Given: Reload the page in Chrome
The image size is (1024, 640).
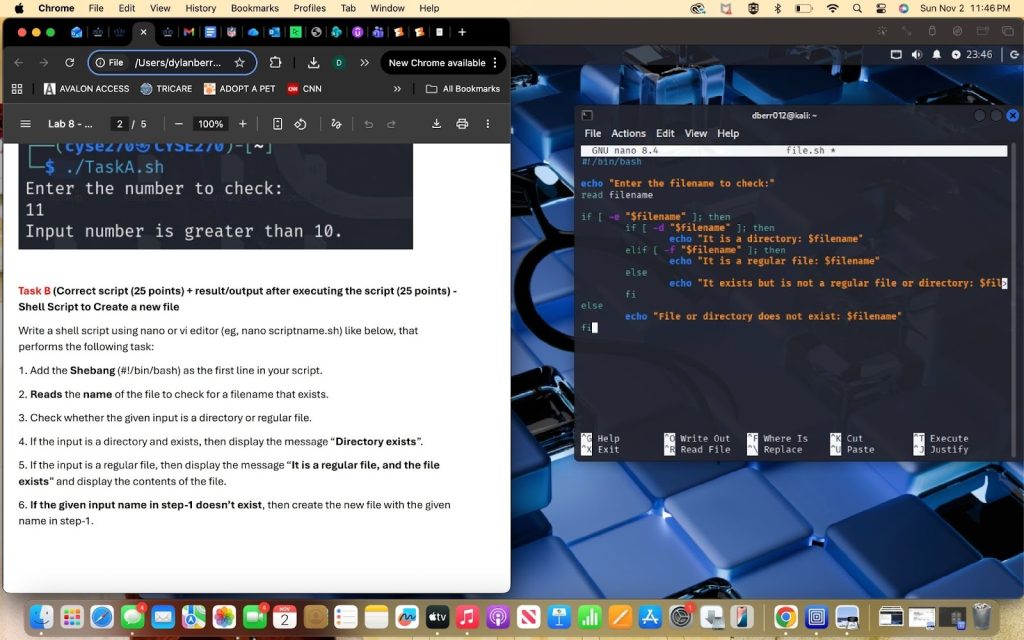Looking at the screenshot, I should (69, 62).
